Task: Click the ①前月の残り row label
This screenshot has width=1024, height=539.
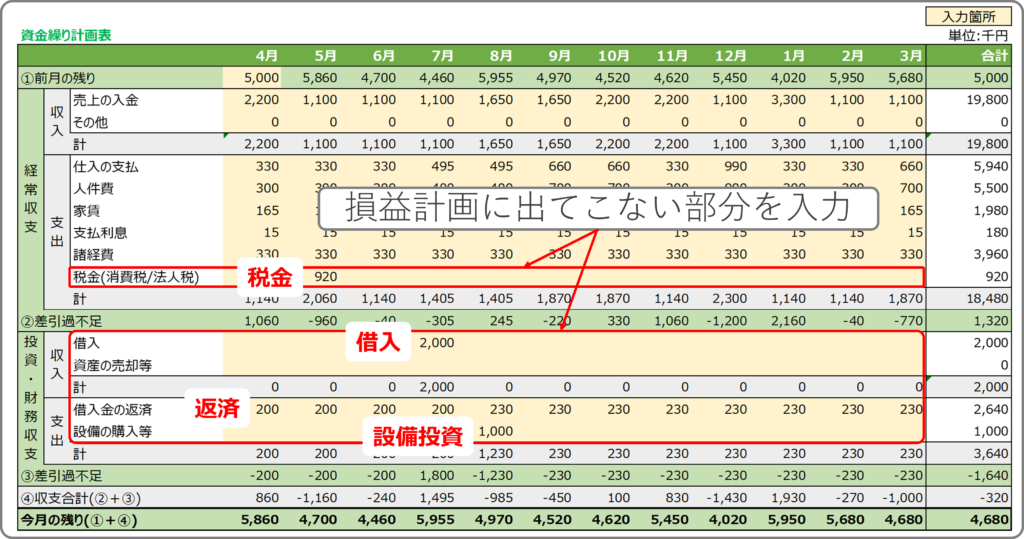Action: pos(58,78)
